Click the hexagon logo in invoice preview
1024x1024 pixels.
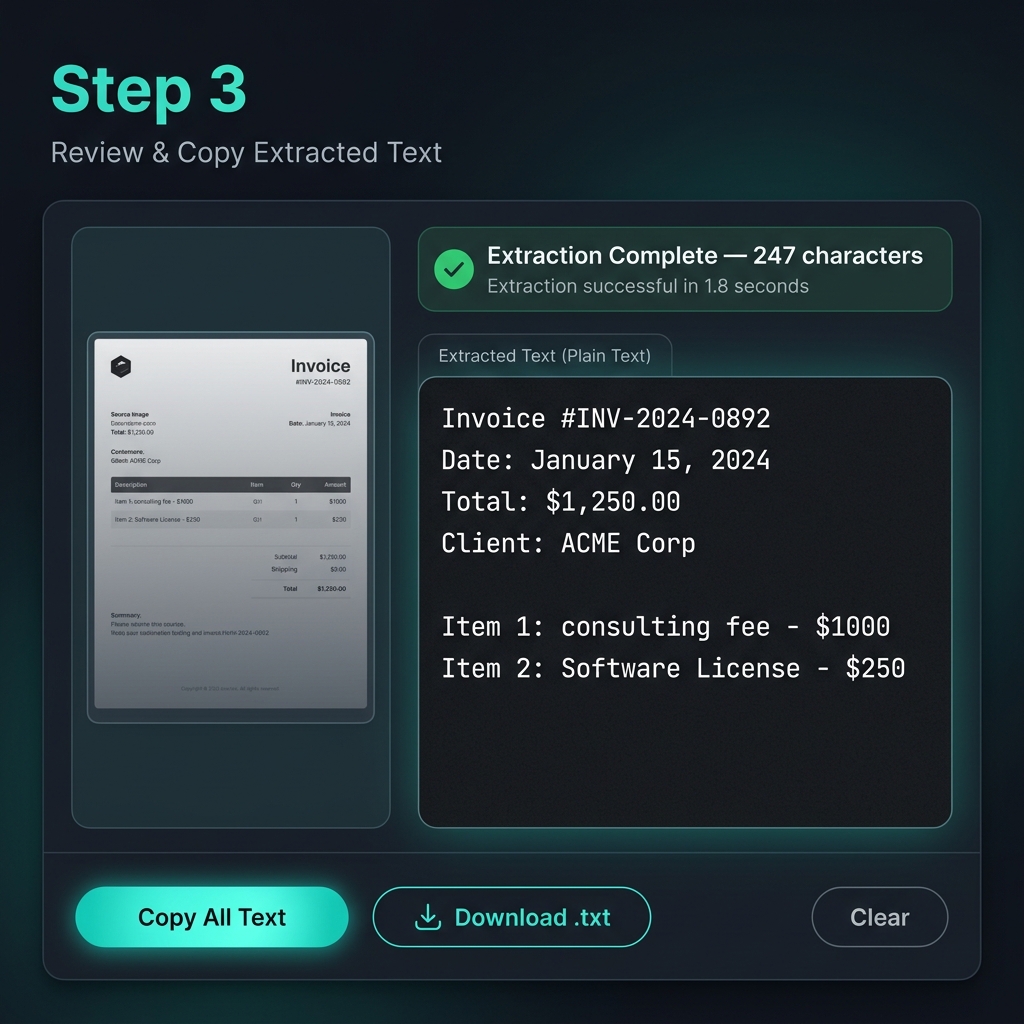121,366
